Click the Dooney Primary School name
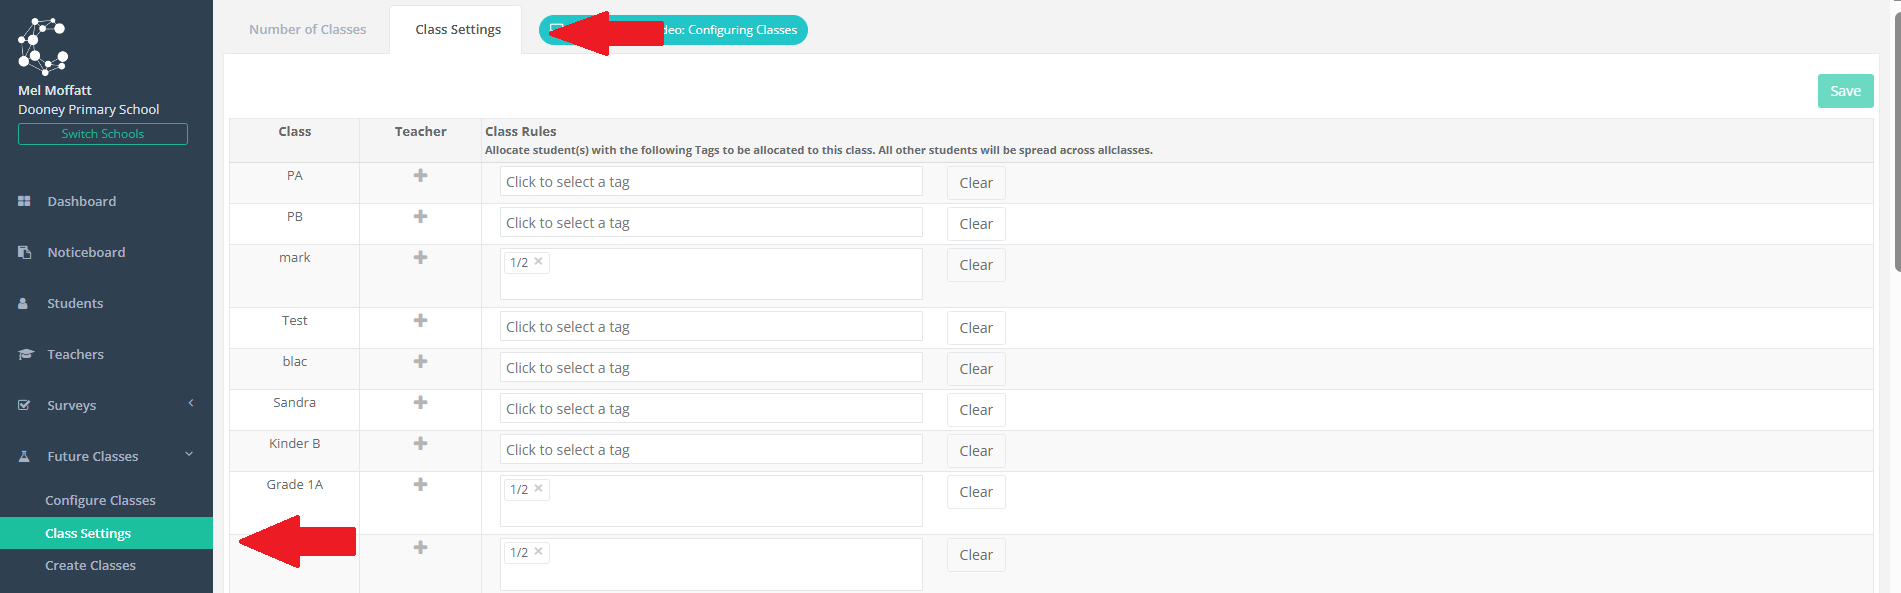 [x=89, y=109]
